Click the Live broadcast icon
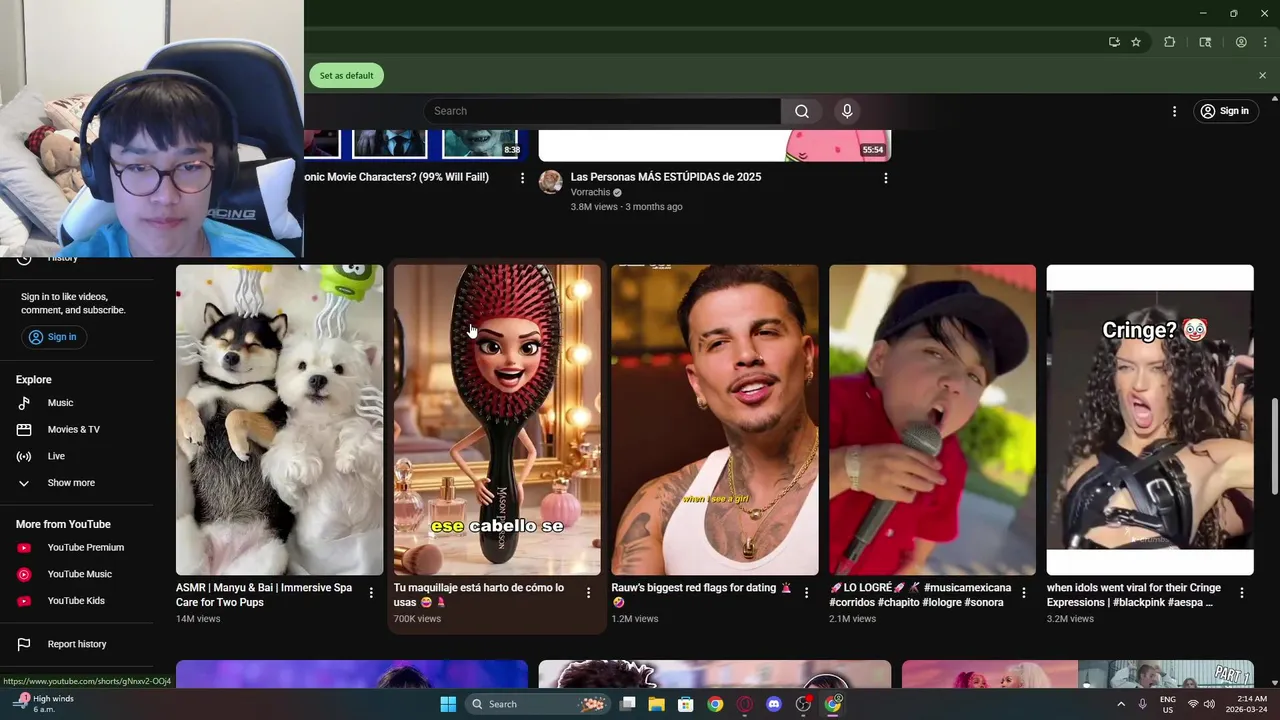This screenshot has height=720, width=1280. [x=24, y=456]
